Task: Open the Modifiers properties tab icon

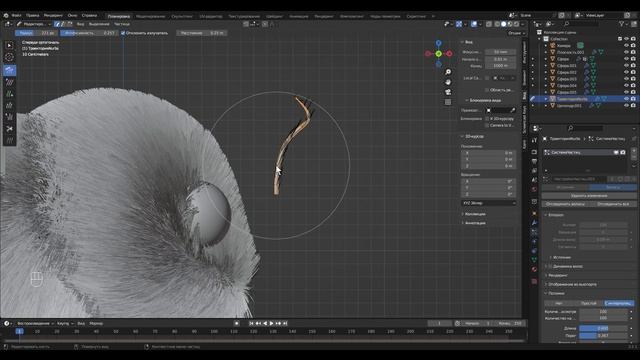Action: coord(534,222)
